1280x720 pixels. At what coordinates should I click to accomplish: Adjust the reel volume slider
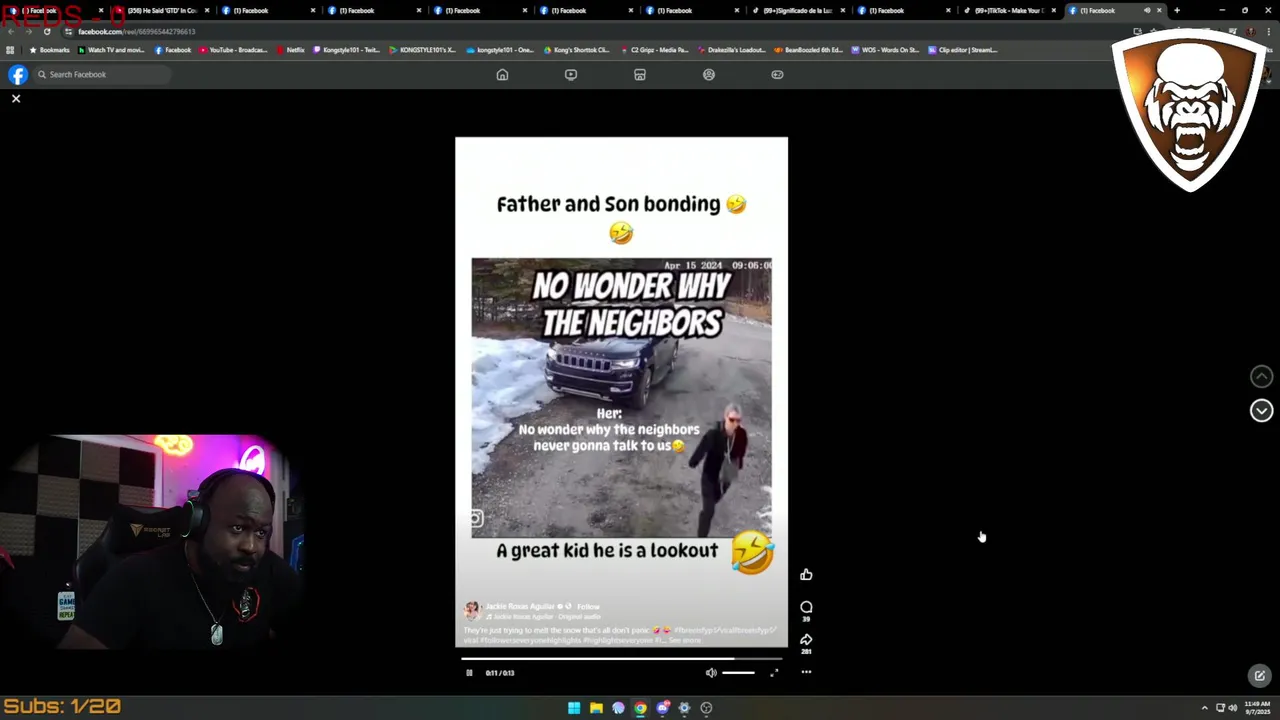(738, 673)
